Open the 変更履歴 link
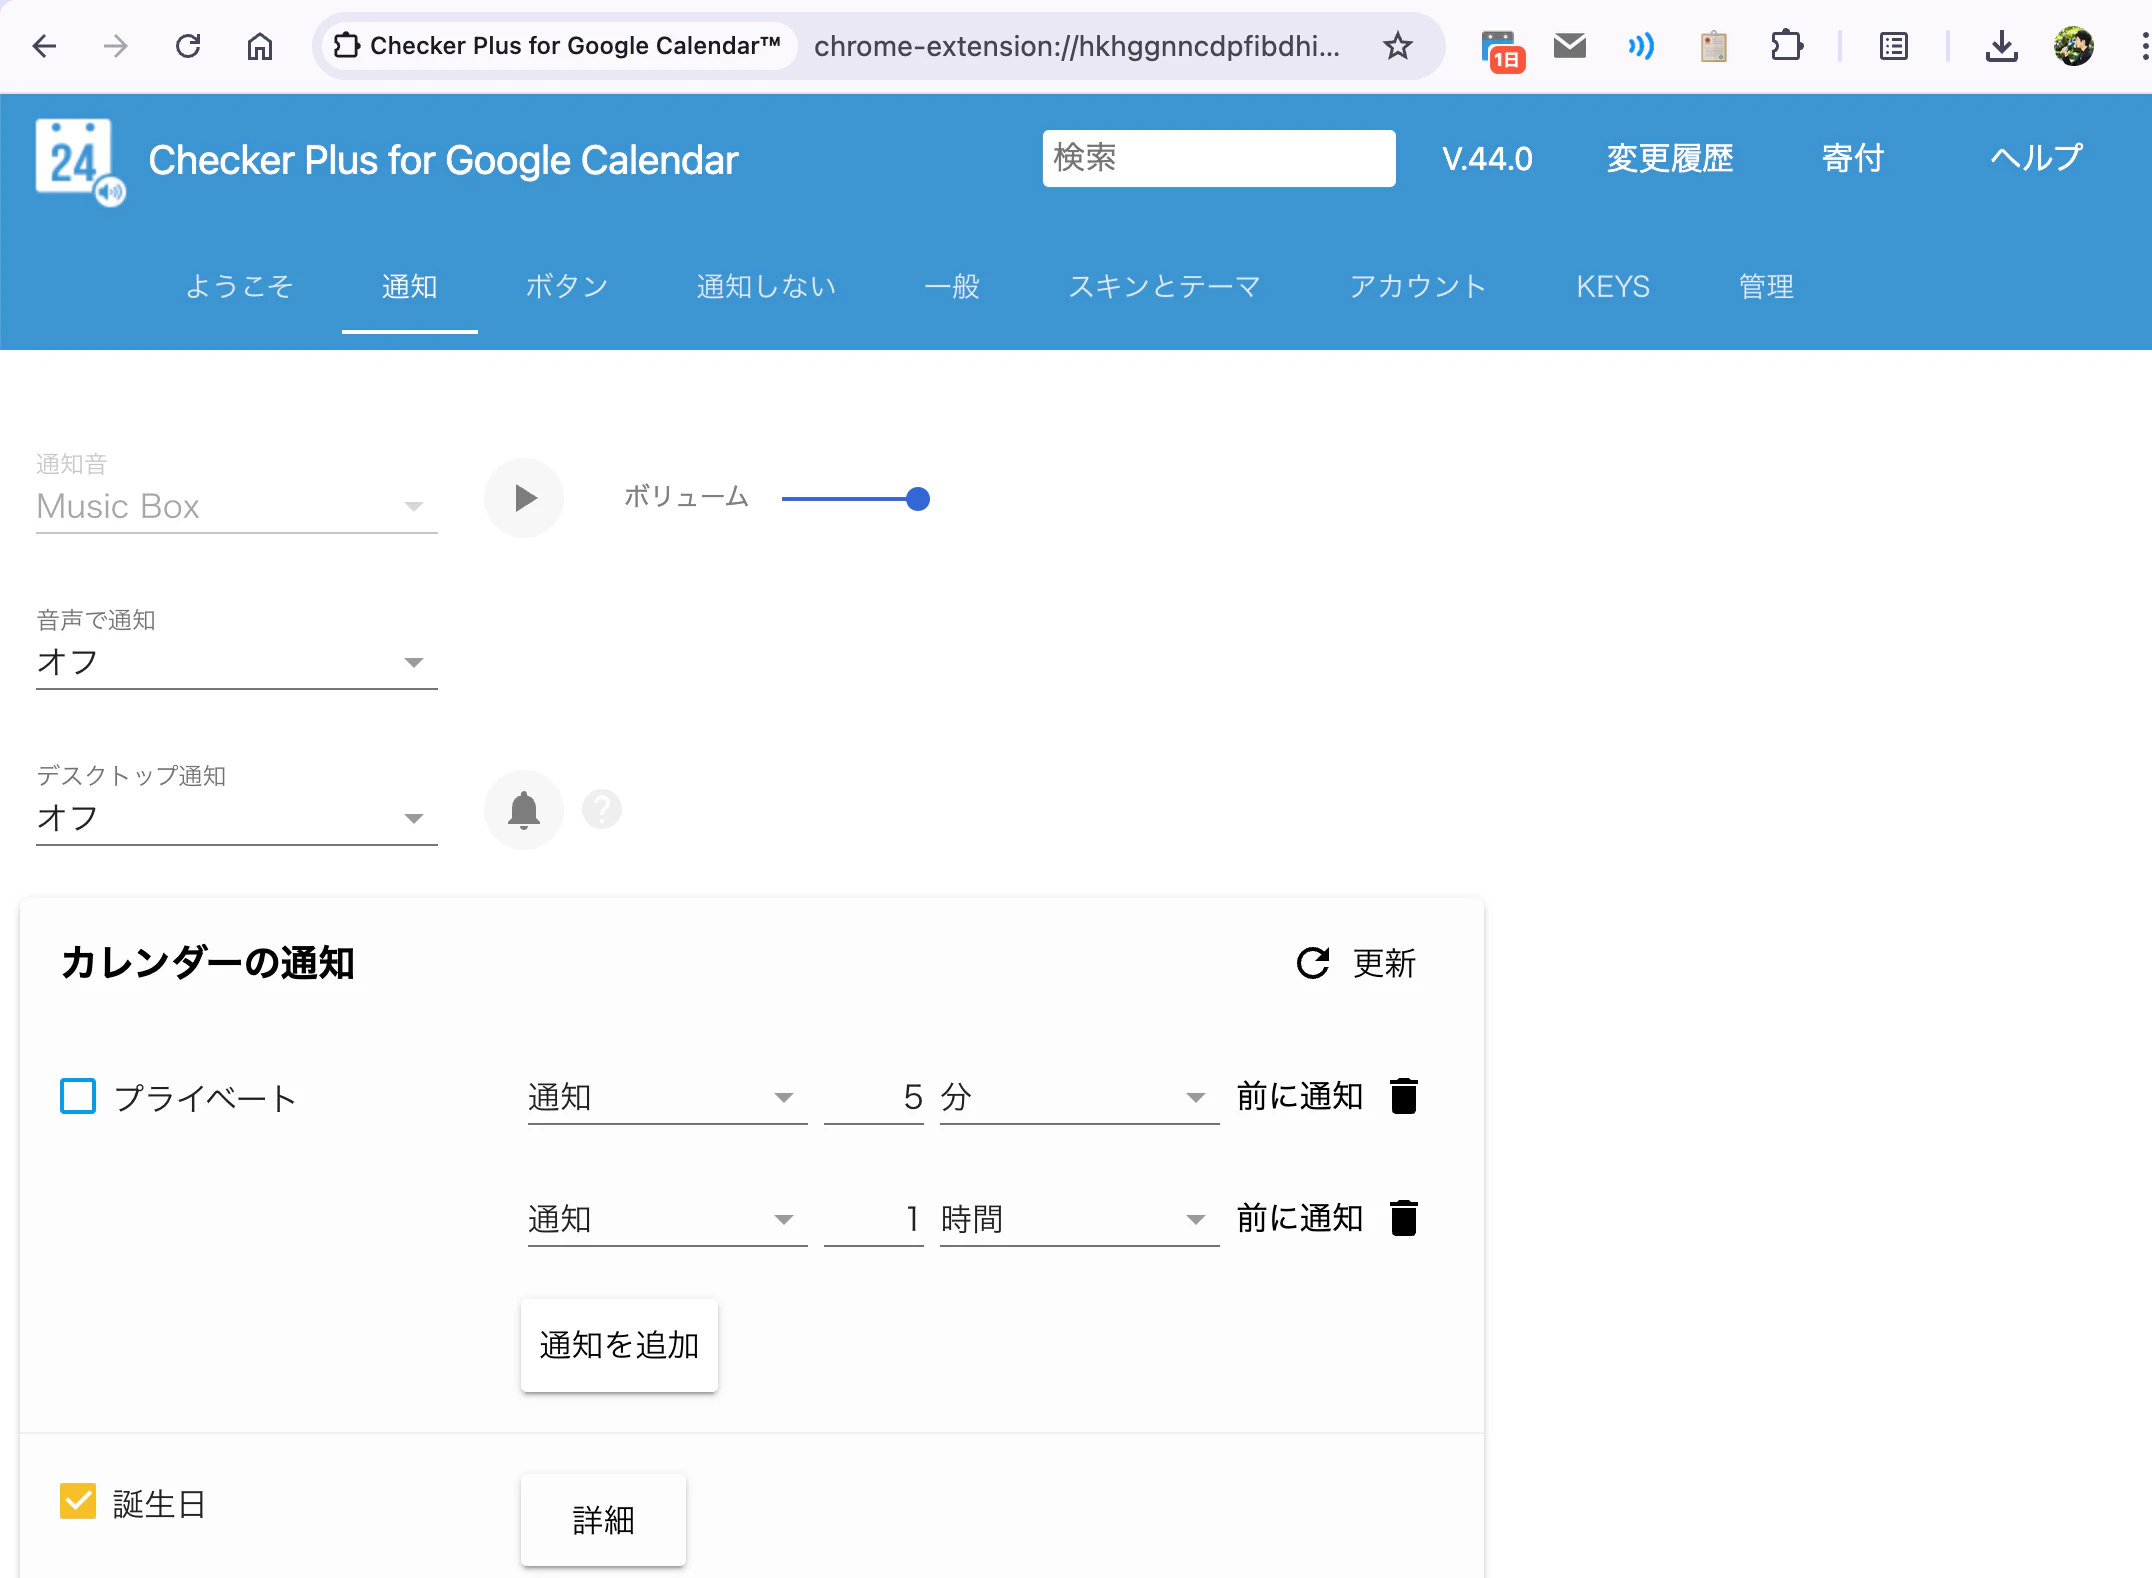Screen dimensions: 2152x1578 [1670, 158]
